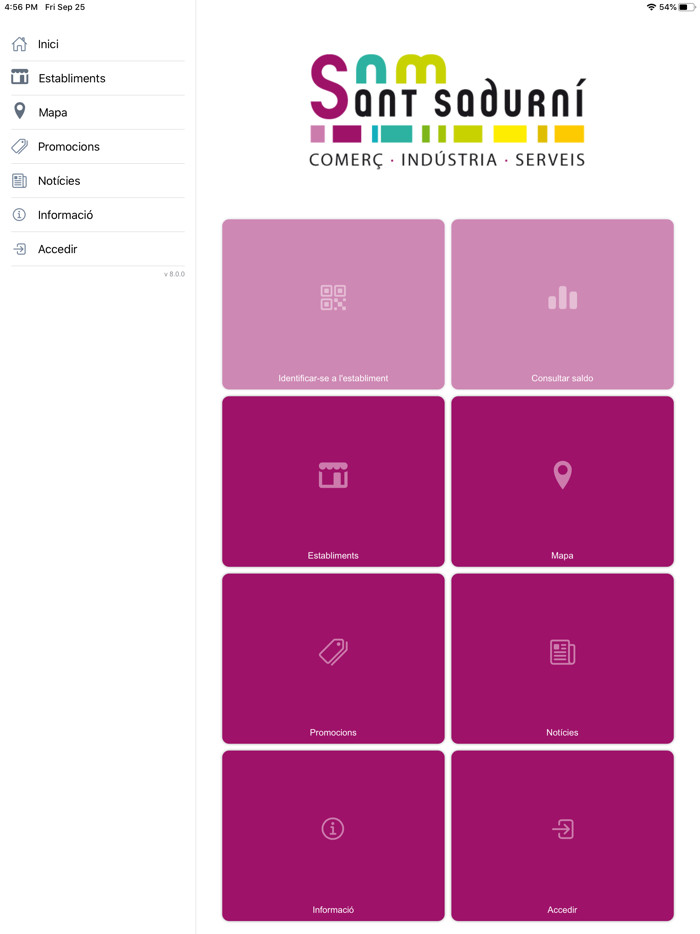Screen dimensions: 700x934
Task: Go to Mapa in the sidebar menu
Action: coord(98,112)
